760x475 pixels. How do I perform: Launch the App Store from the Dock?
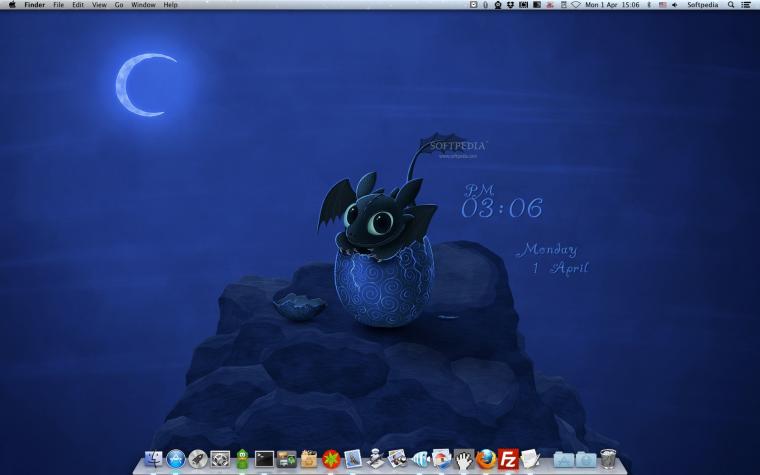tap(176, 459)
